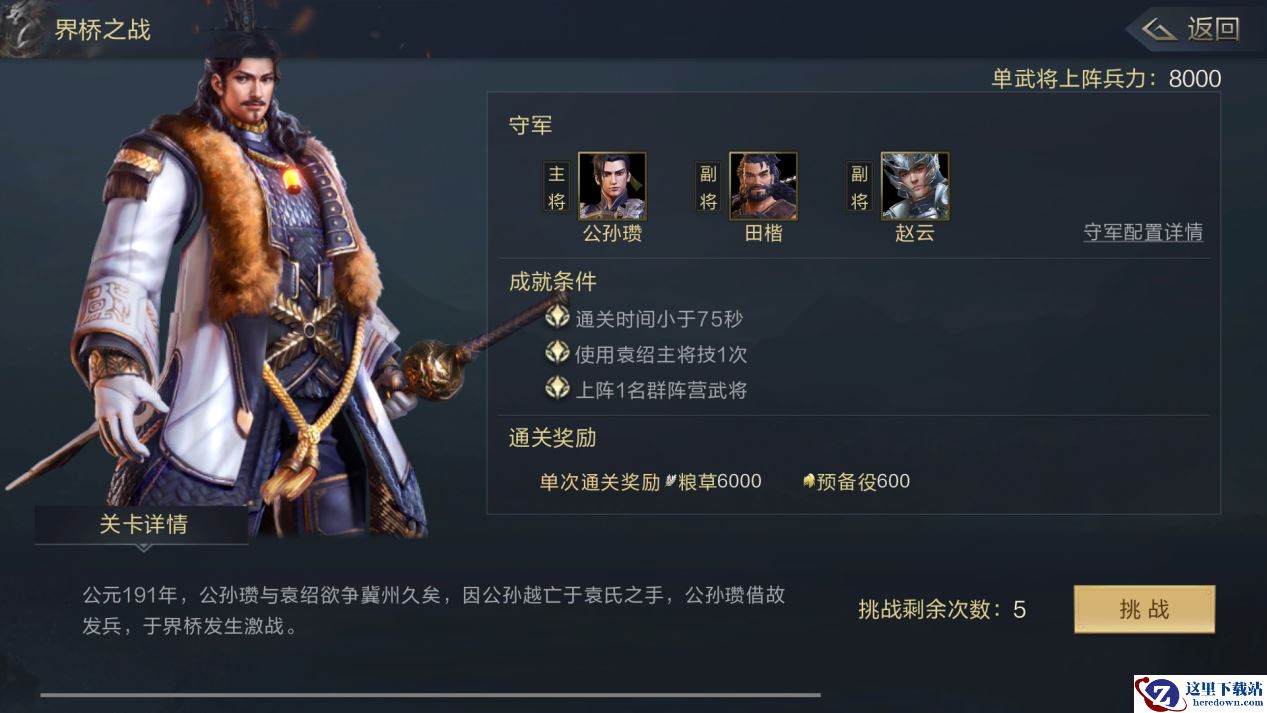
Task: Click the 主将 badge beside 公孙瓒
Action: tap(557, 187)
